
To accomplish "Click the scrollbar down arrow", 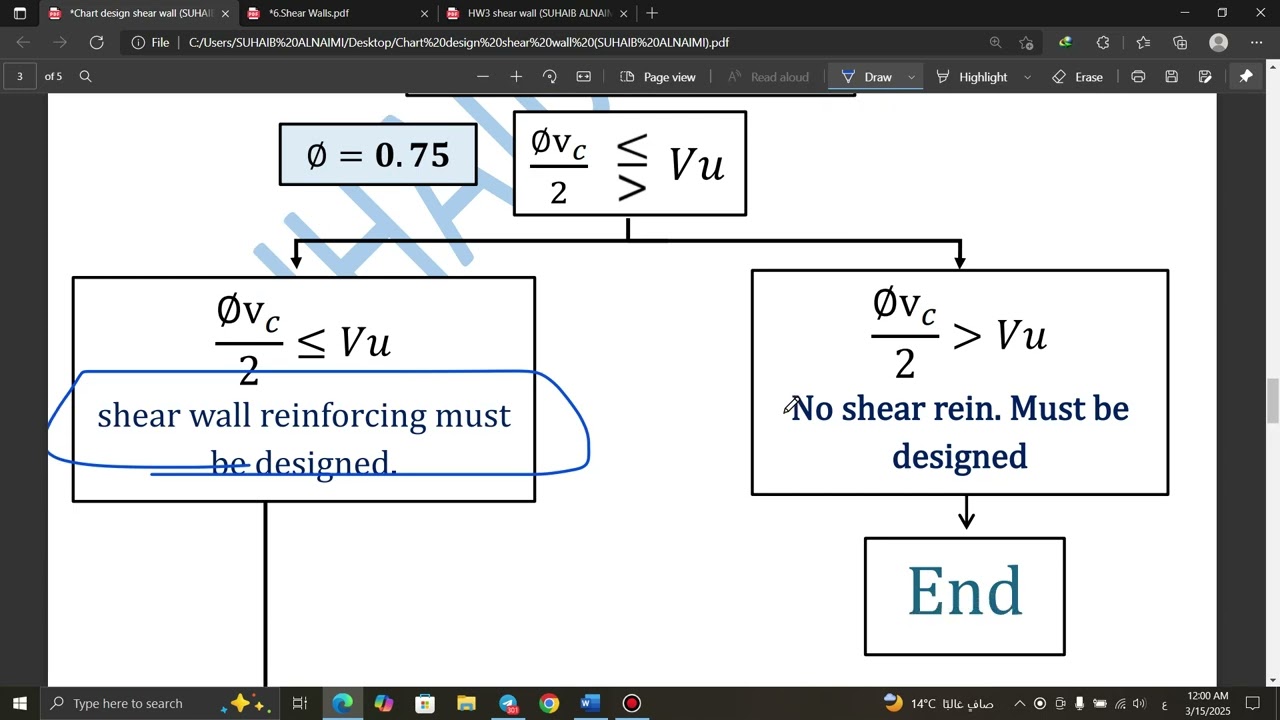I will [x=1272, y=680].
